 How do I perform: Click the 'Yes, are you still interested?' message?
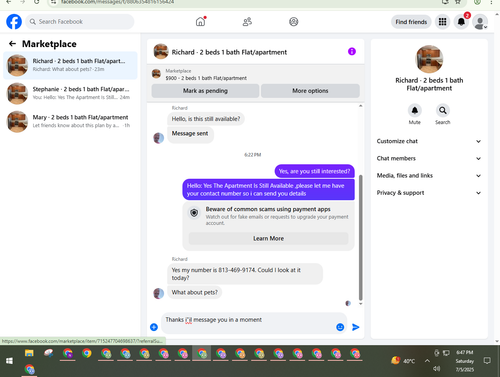pyautogui.click(x=314, y=171)
